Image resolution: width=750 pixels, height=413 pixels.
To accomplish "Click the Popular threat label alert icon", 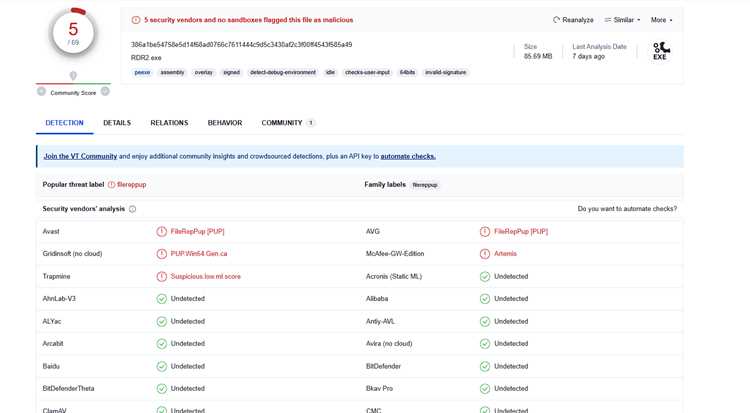I will 111,185.
